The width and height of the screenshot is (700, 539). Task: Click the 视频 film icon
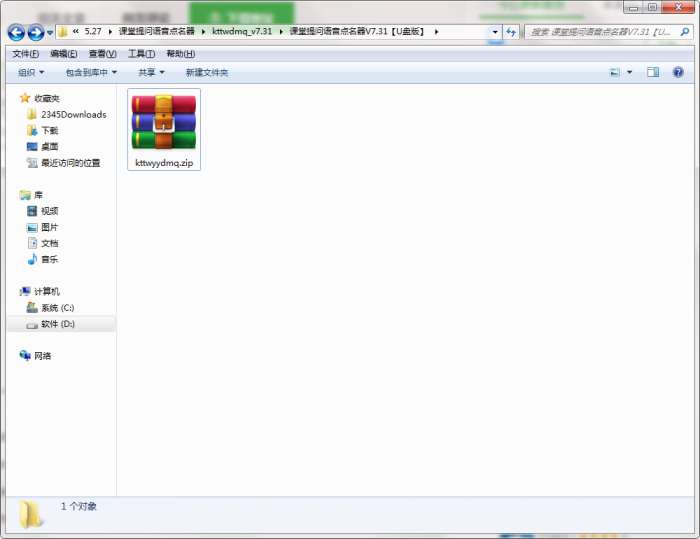tap(32, 211)
